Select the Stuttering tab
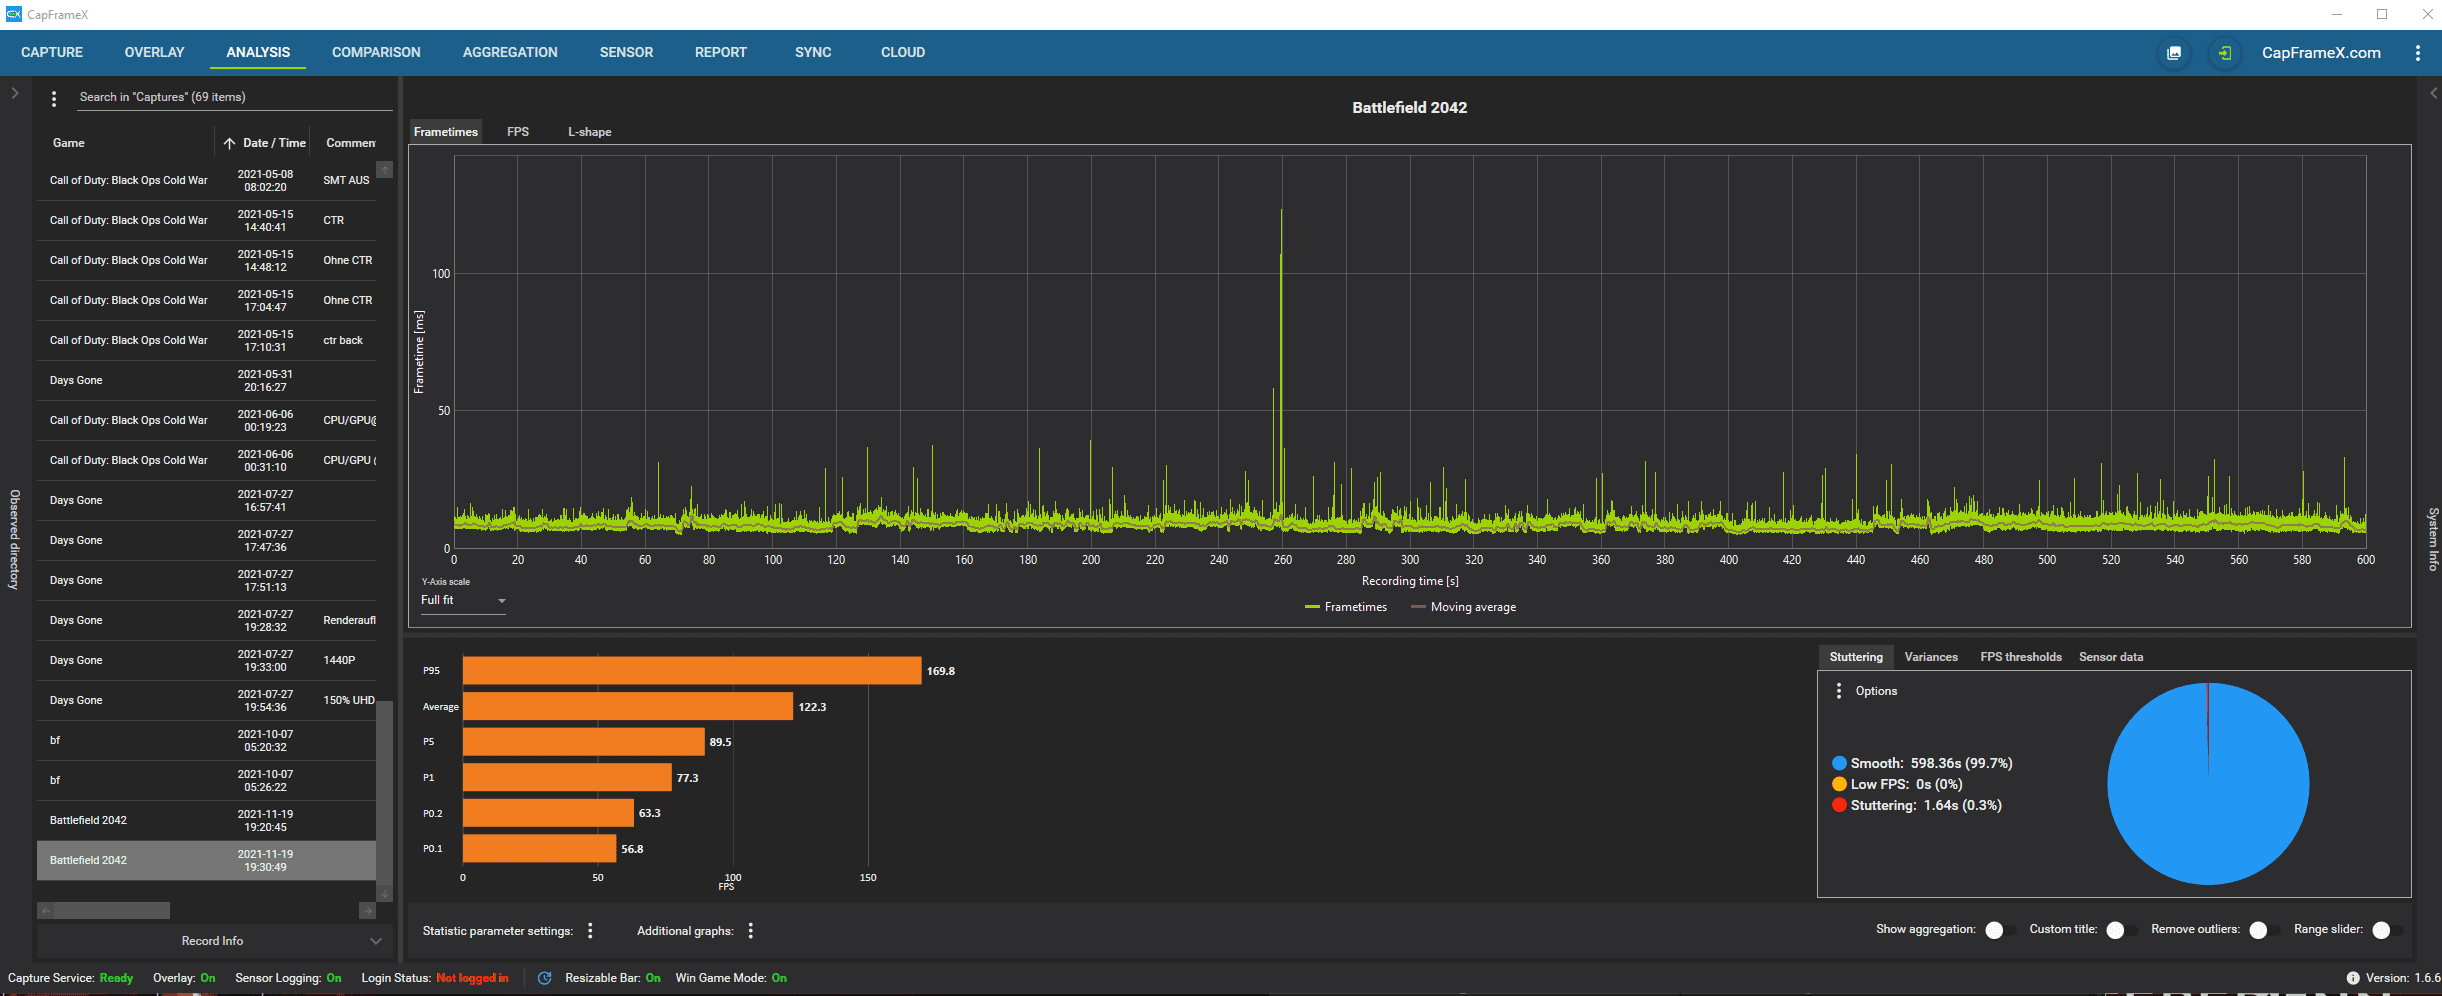 [1856, 657]
